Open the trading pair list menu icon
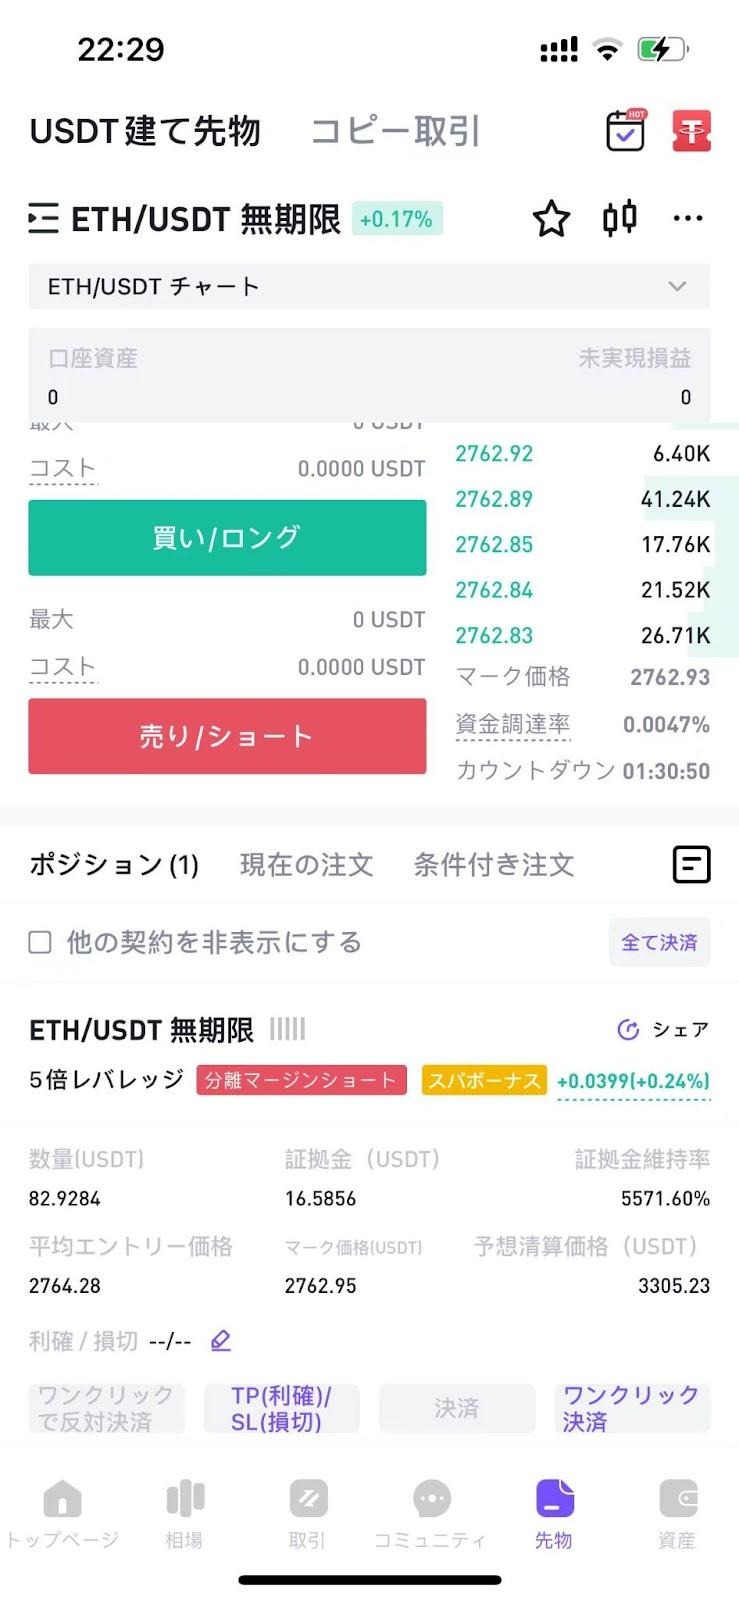 43,218
